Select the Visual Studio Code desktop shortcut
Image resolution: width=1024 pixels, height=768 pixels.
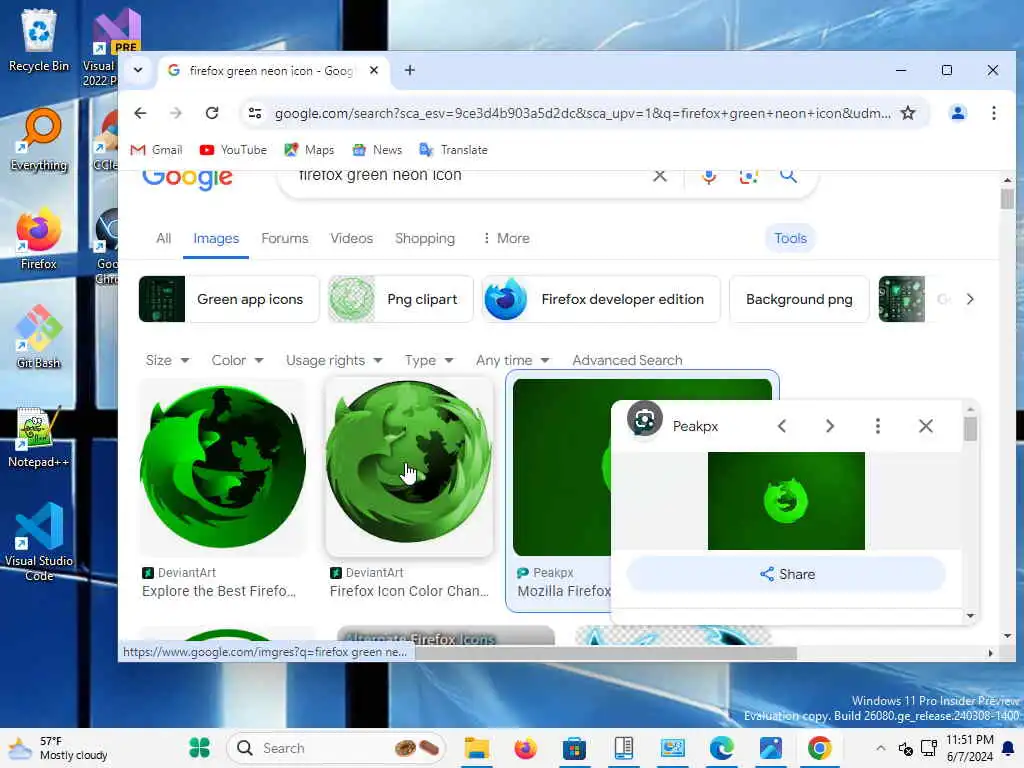pyautogui.click(x=39, y=542)
